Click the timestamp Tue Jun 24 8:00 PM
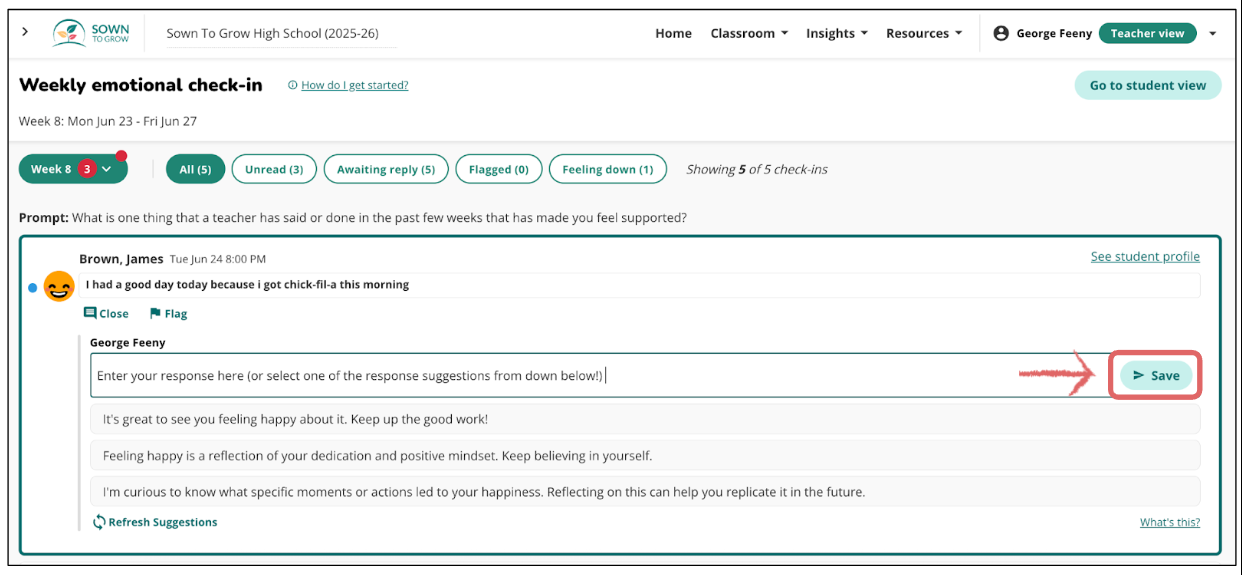 [x=218, y=259]
